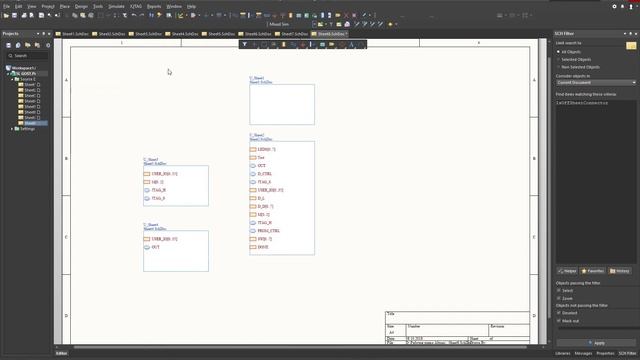Screen dimensions: 640x360
Task: Open the Design menu
Action: (81, 7)
